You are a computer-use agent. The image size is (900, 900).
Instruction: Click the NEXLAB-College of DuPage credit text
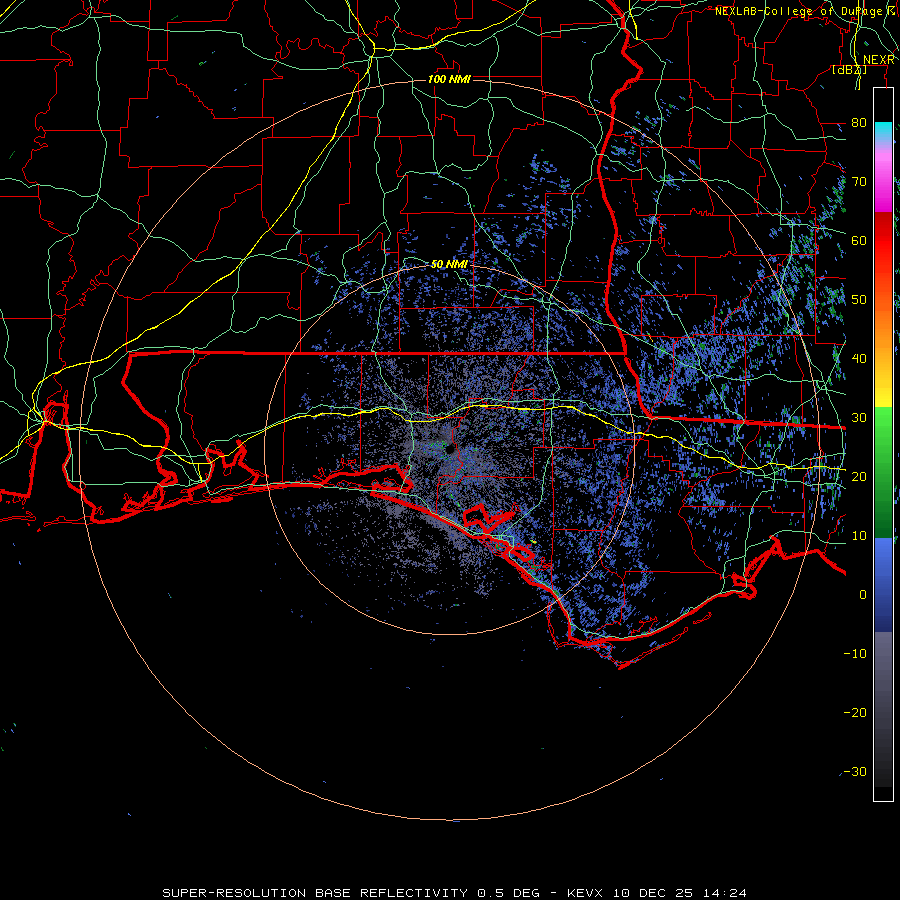click(x=805, y=11)
